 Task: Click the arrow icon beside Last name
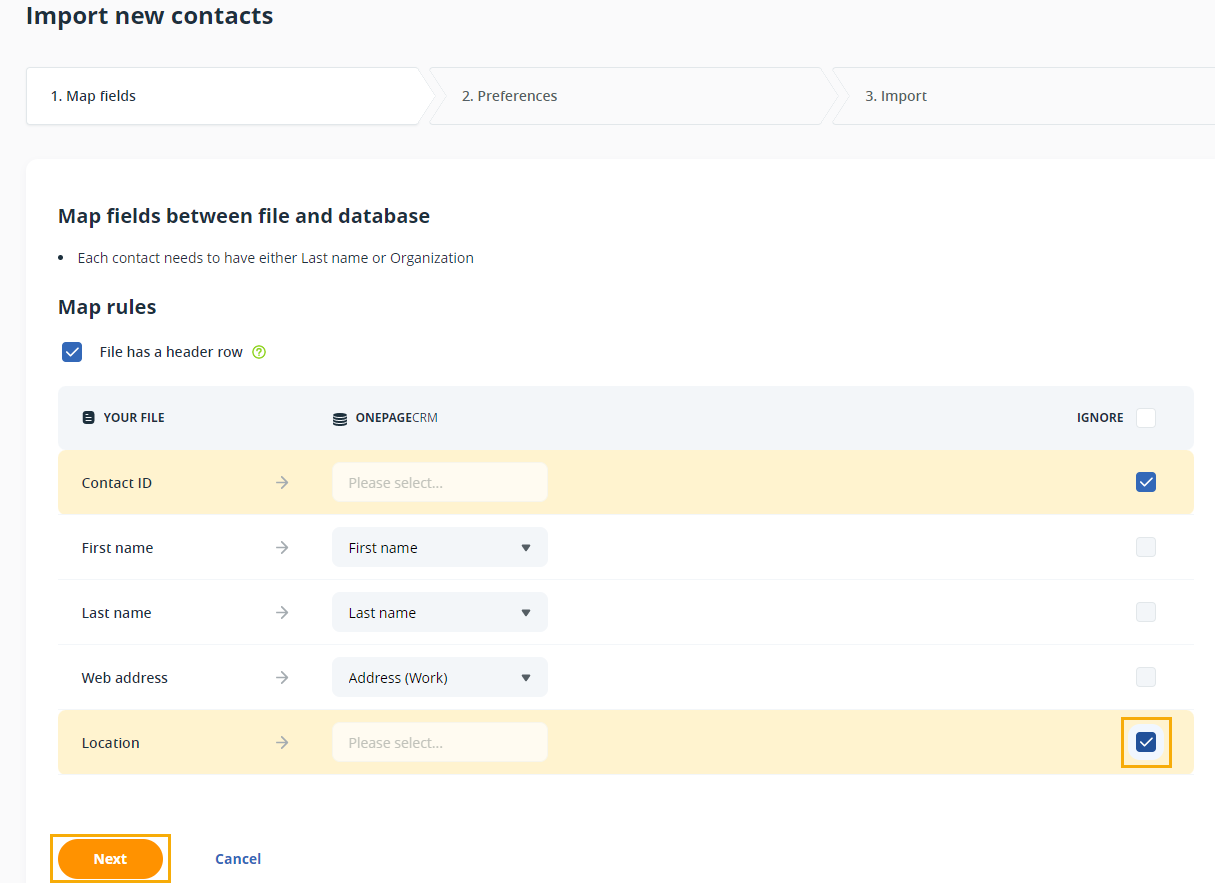(282, 613)
